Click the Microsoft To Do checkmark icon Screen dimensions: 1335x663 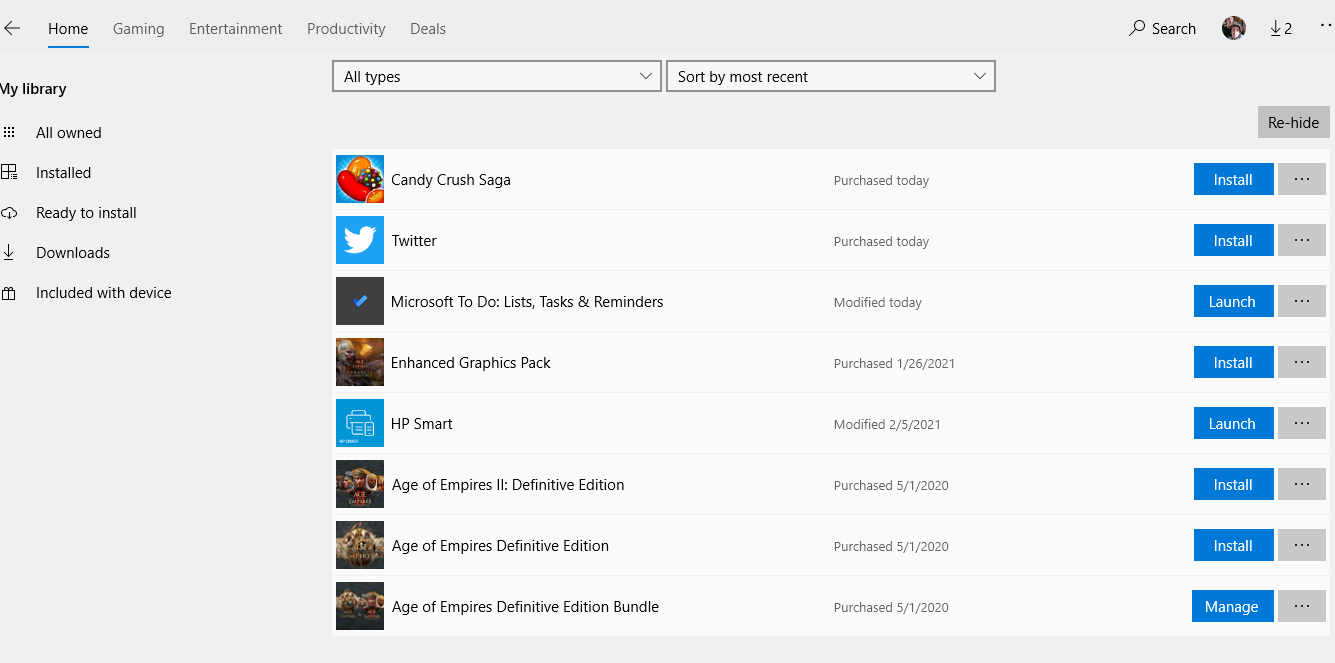pos(360,301)
